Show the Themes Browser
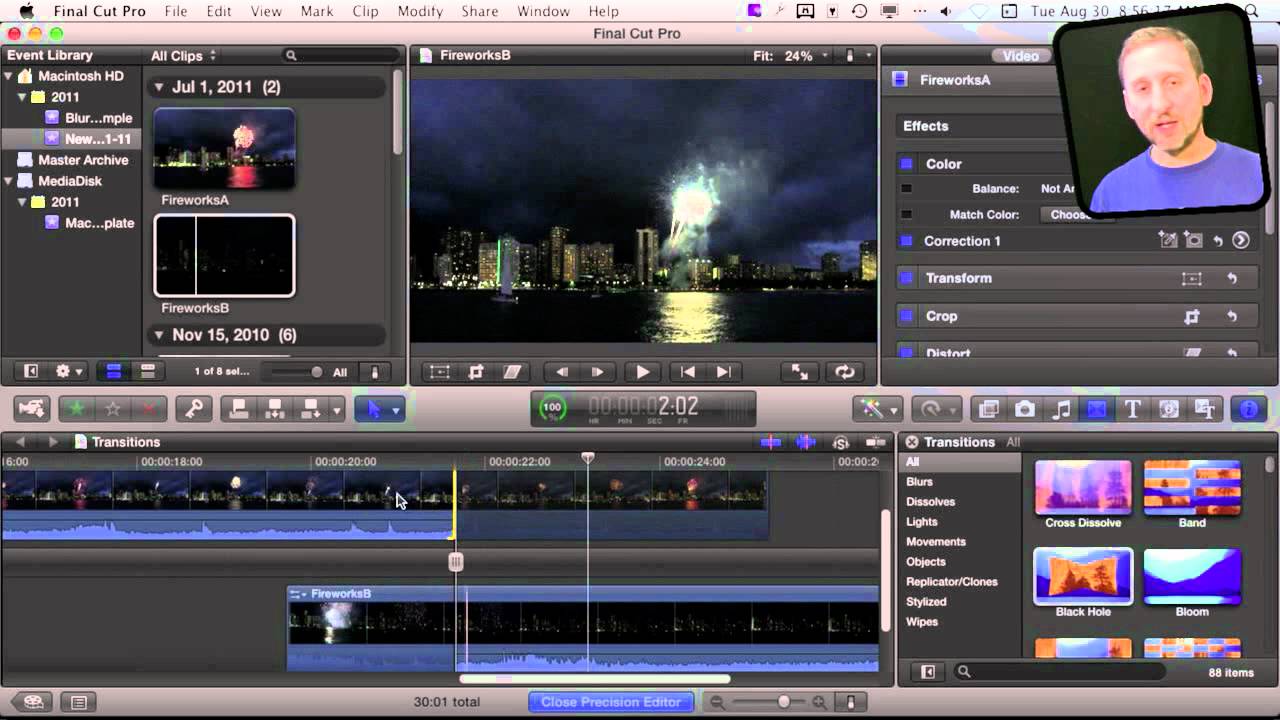 1205,409
